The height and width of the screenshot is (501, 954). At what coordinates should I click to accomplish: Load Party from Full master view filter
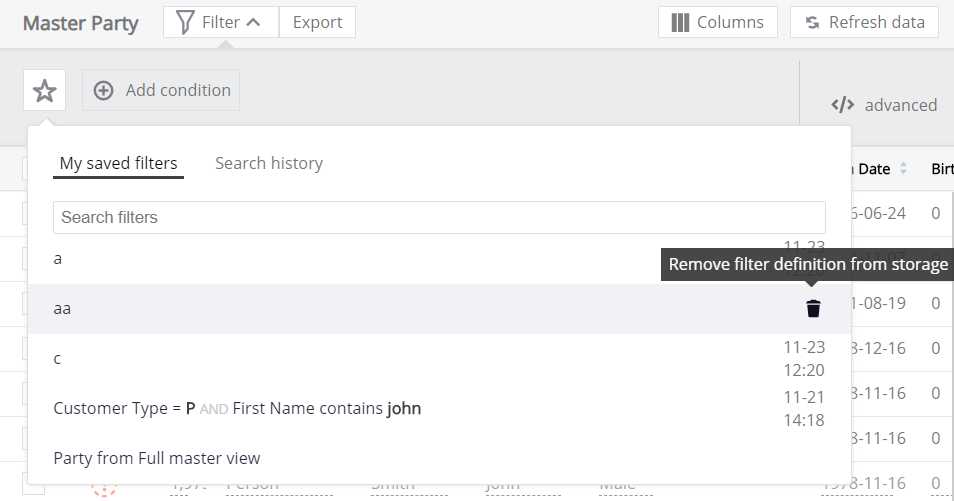point(156,458)
